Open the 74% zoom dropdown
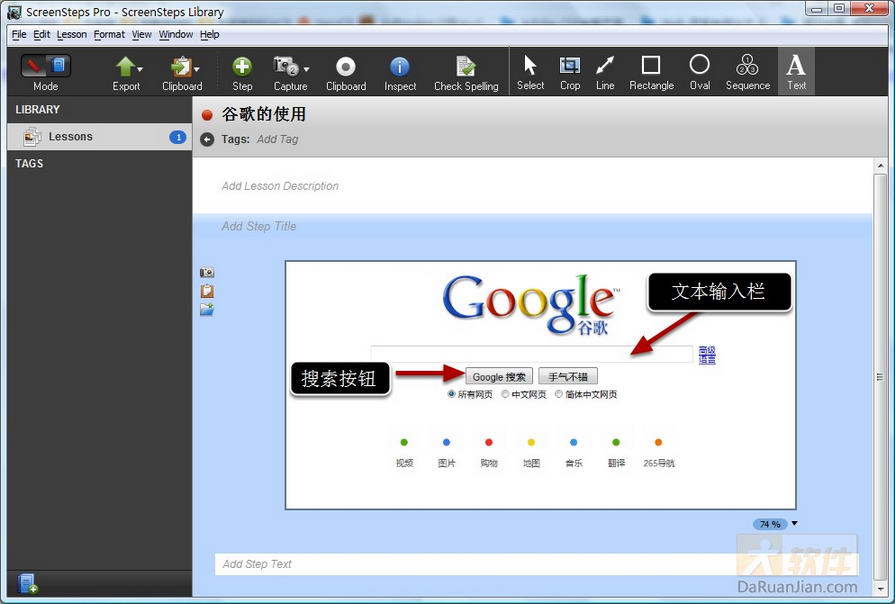This screenshot has width=895, height=604. click(794, 523)
